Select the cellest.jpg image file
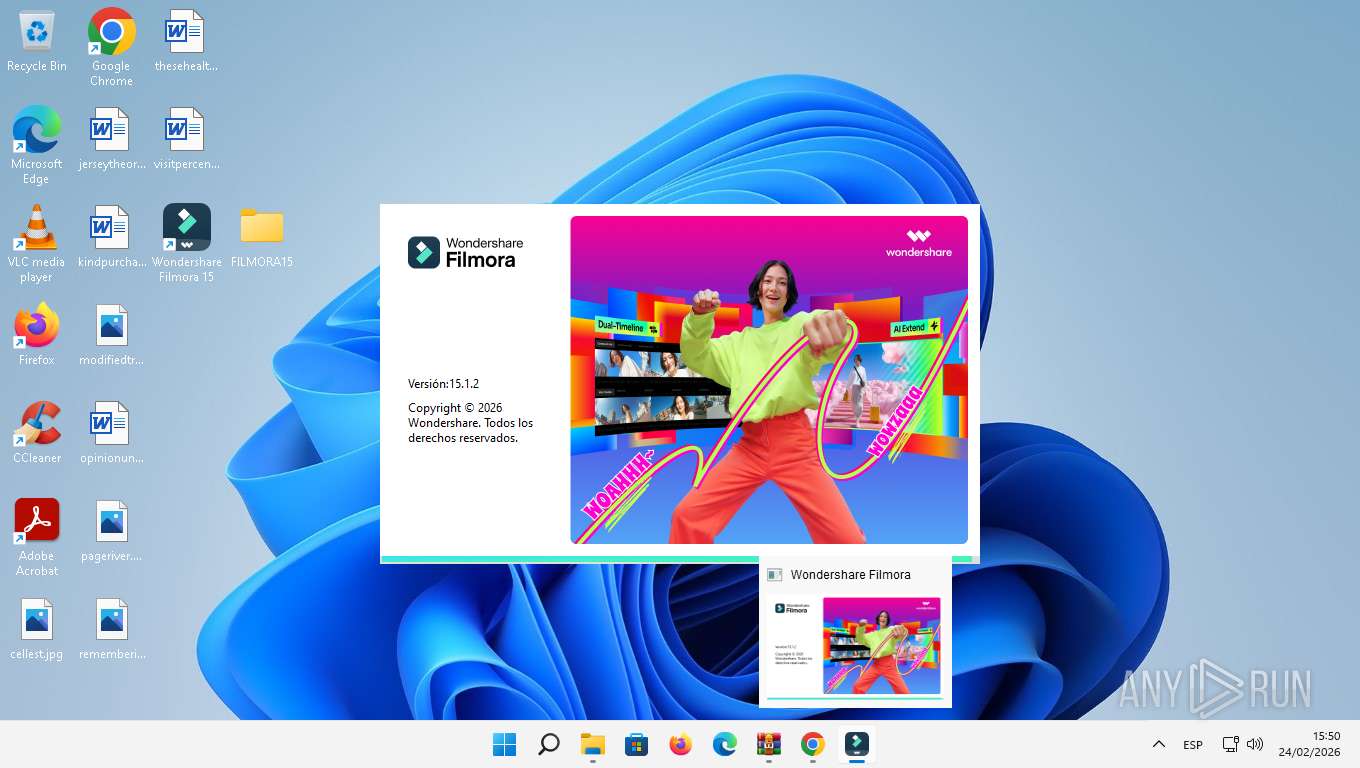 click(37, 629)
